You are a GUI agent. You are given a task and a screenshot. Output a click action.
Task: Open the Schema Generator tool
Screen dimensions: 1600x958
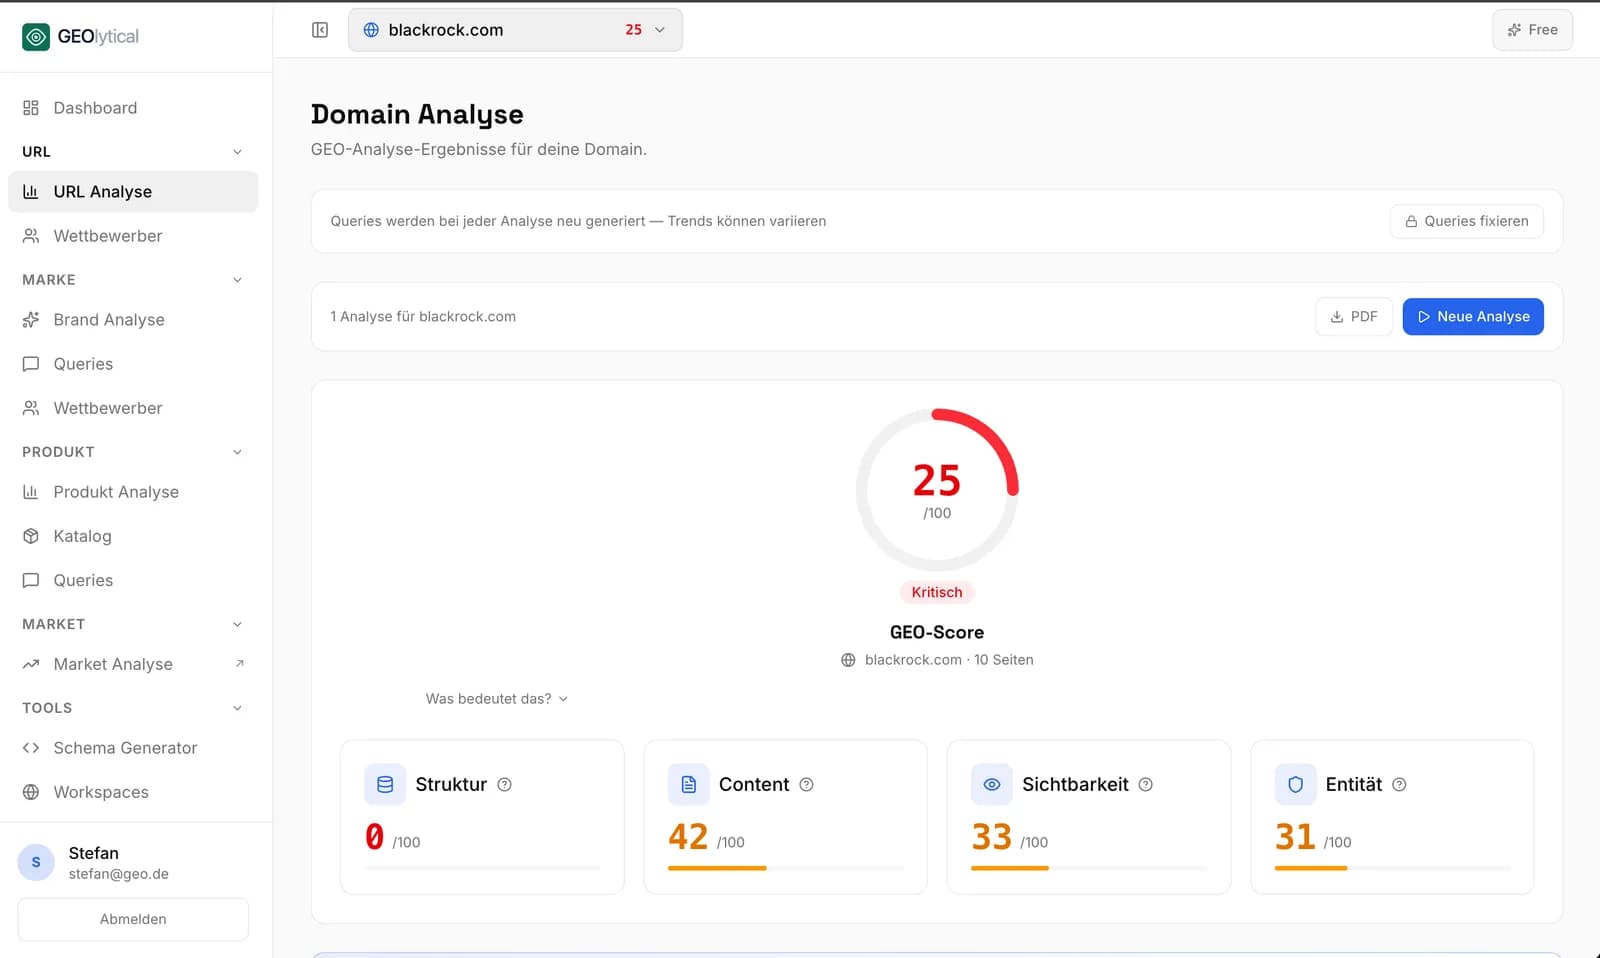[x=133, y=748]
